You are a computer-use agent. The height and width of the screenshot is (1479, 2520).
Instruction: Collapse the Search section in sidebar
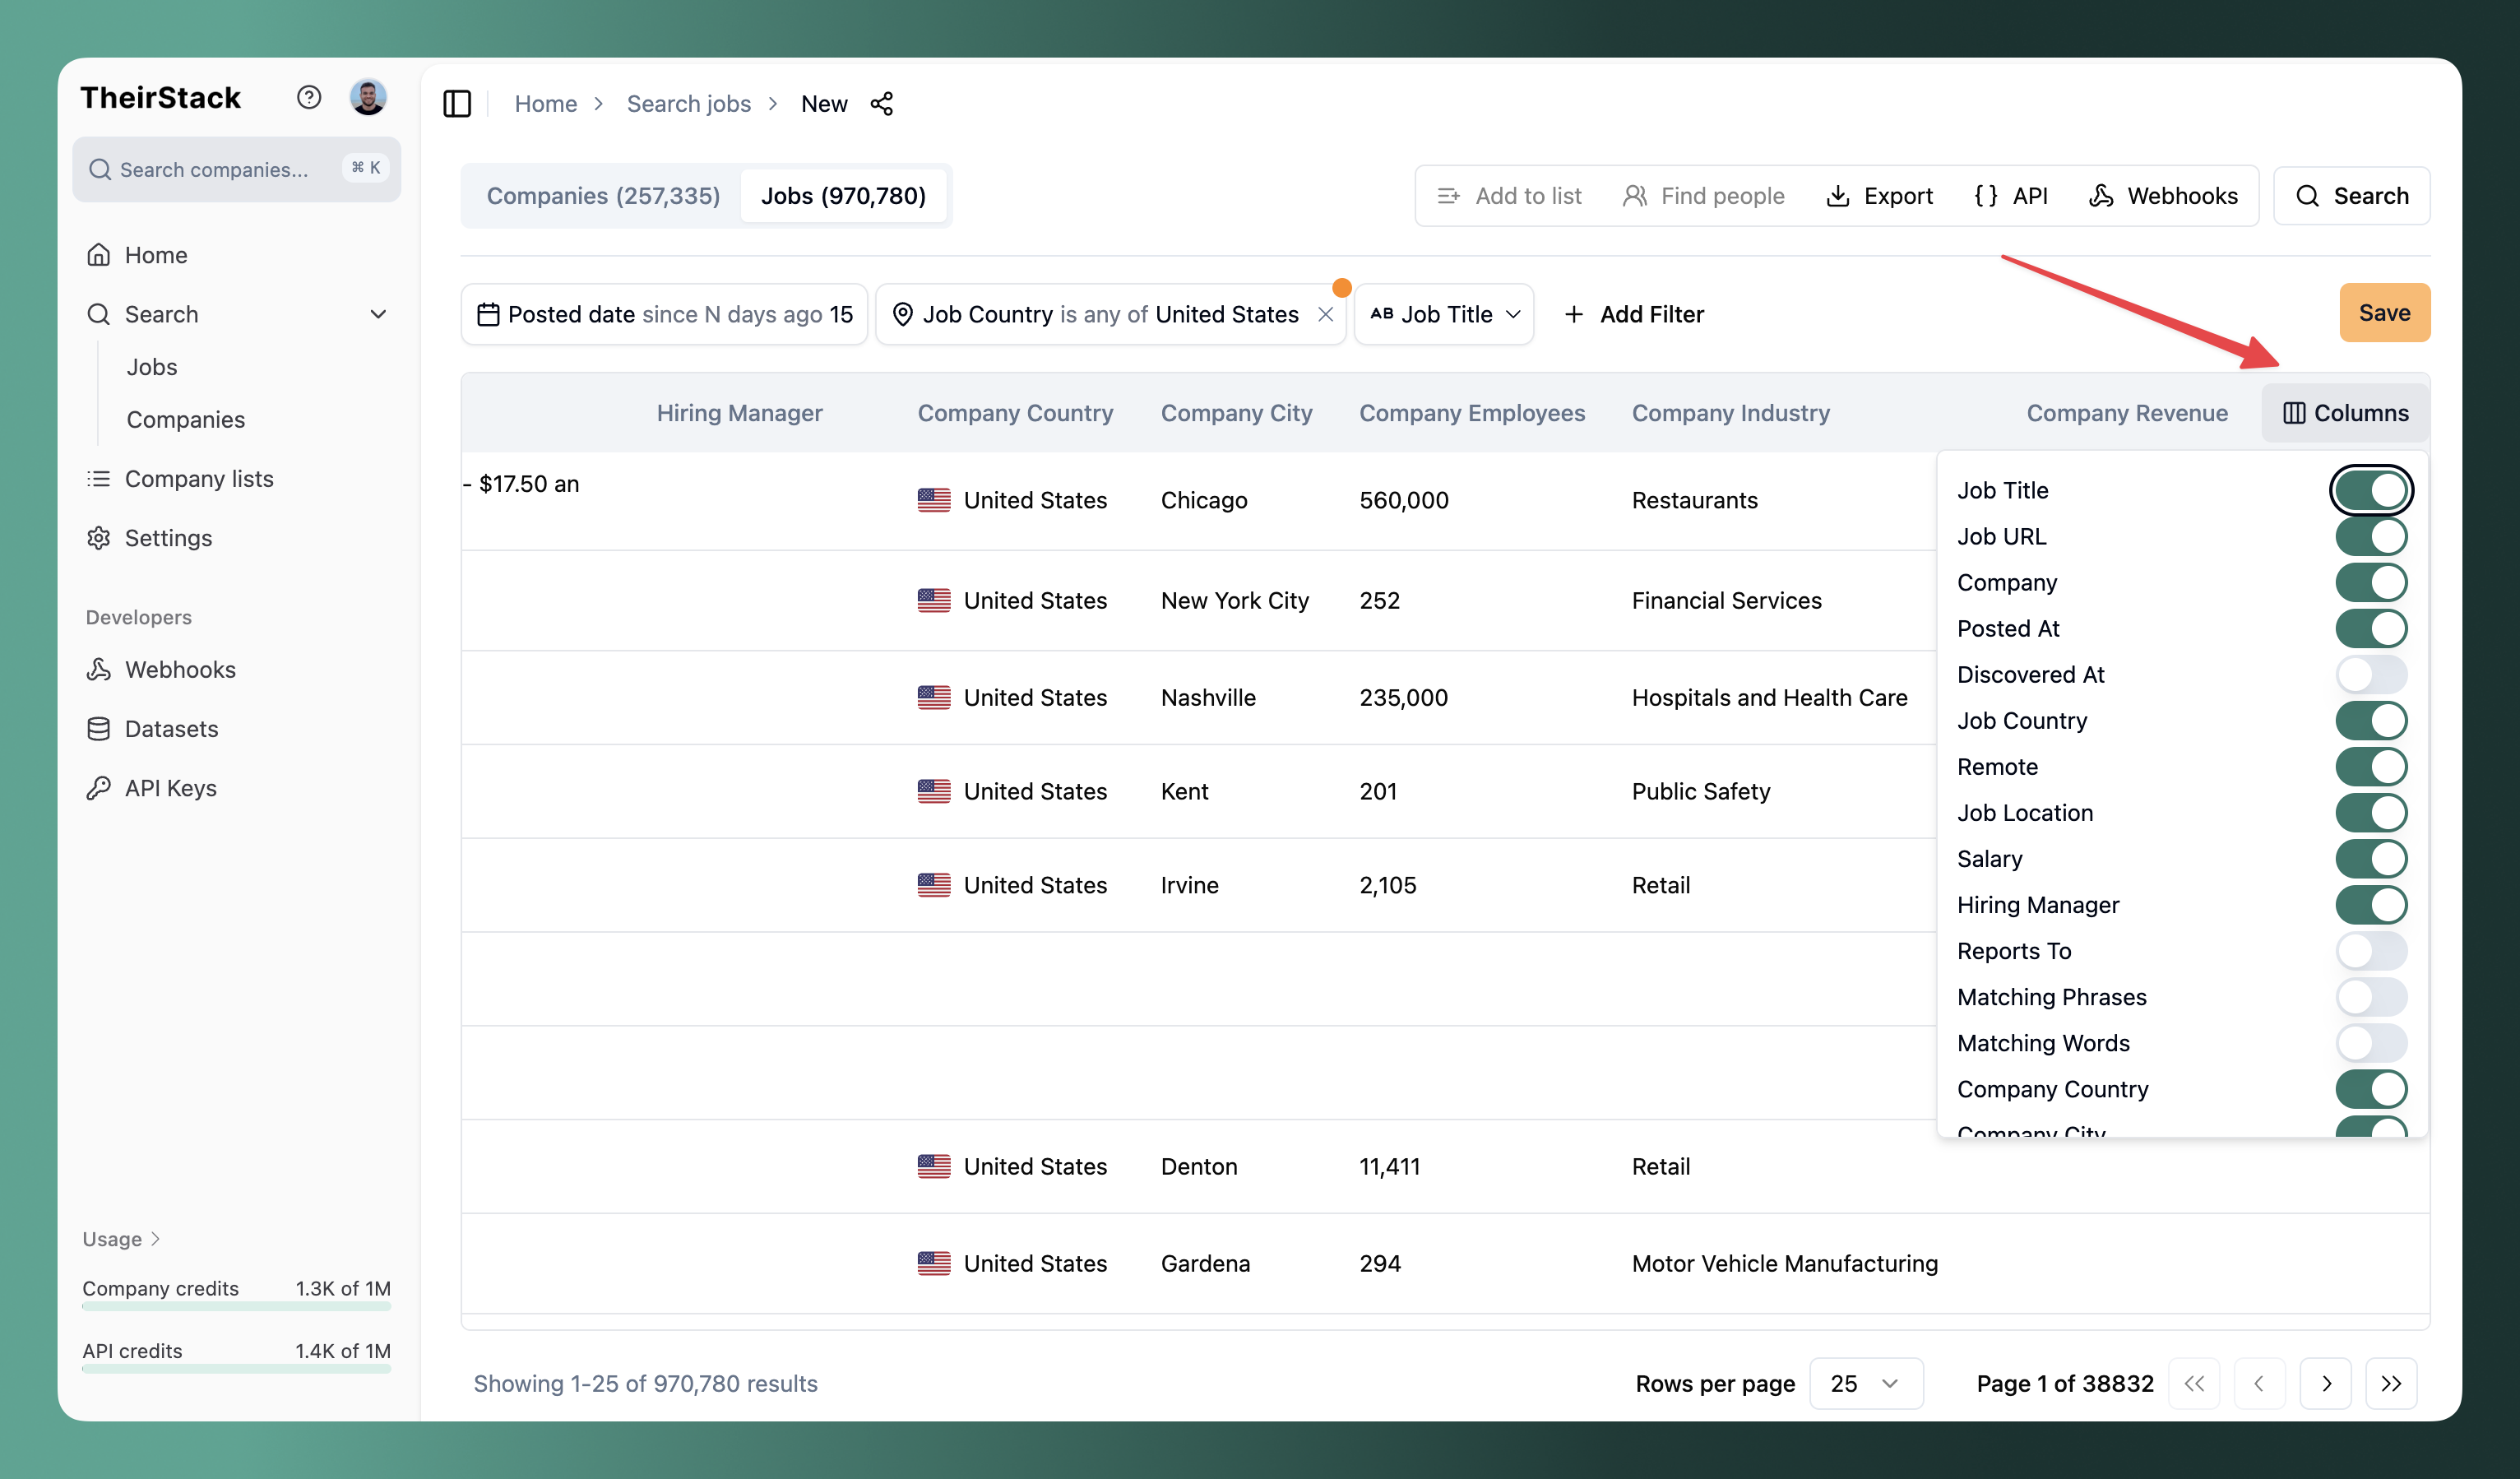[x=377, y=314]
